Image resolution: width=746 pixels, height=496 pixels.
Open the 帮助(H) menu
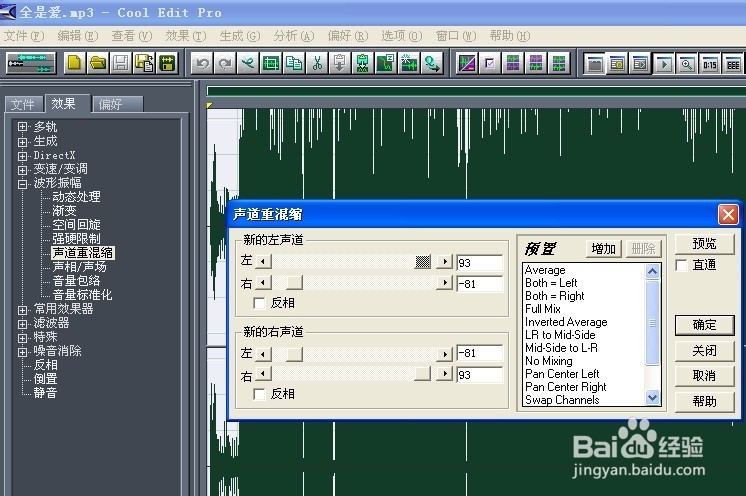[x=510, y=36]
